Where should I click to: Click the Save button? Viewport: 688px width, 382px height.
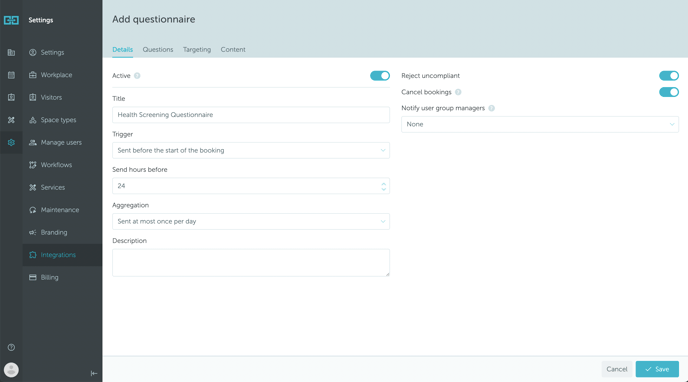pos(657,369)
